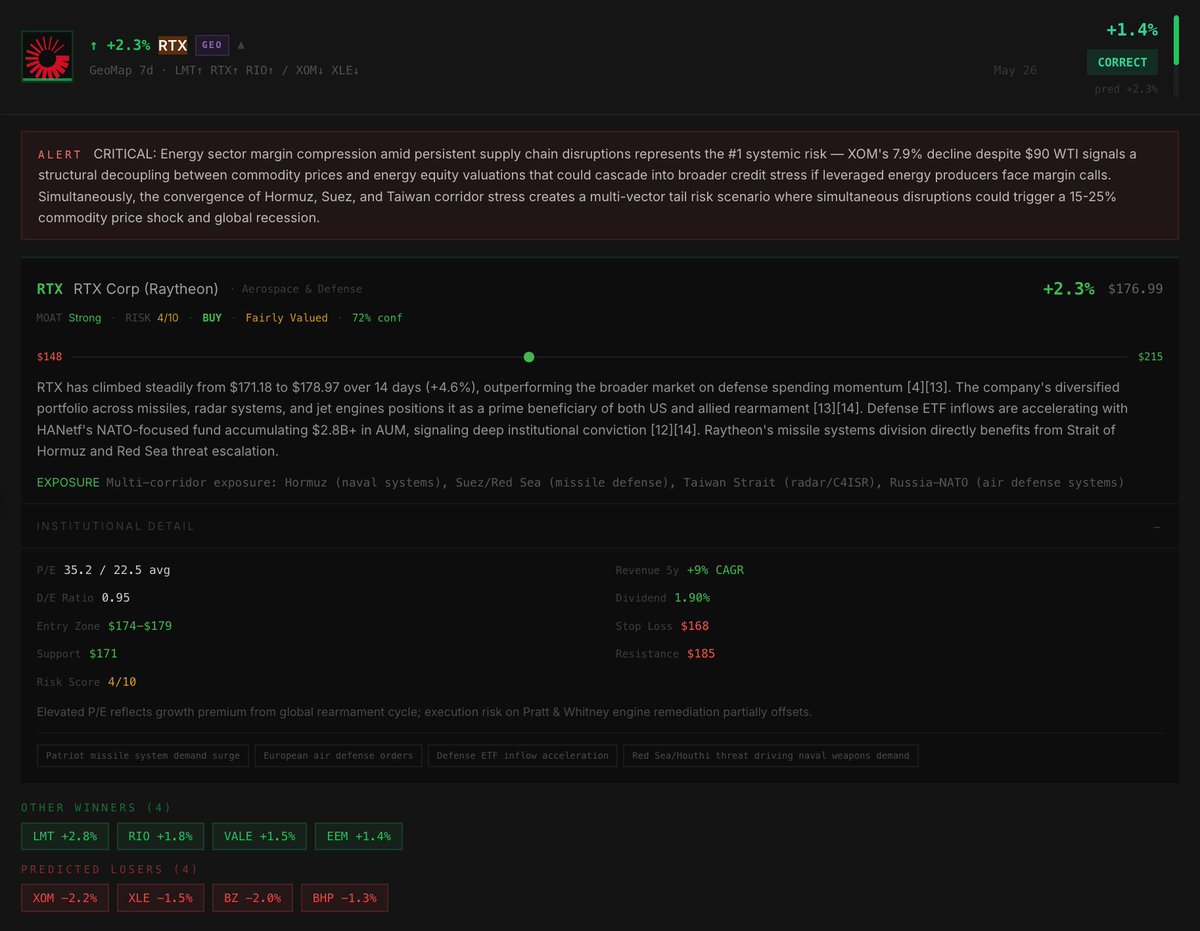
Task: Click the May 26 date
Action: click(x=1015, y=71)
